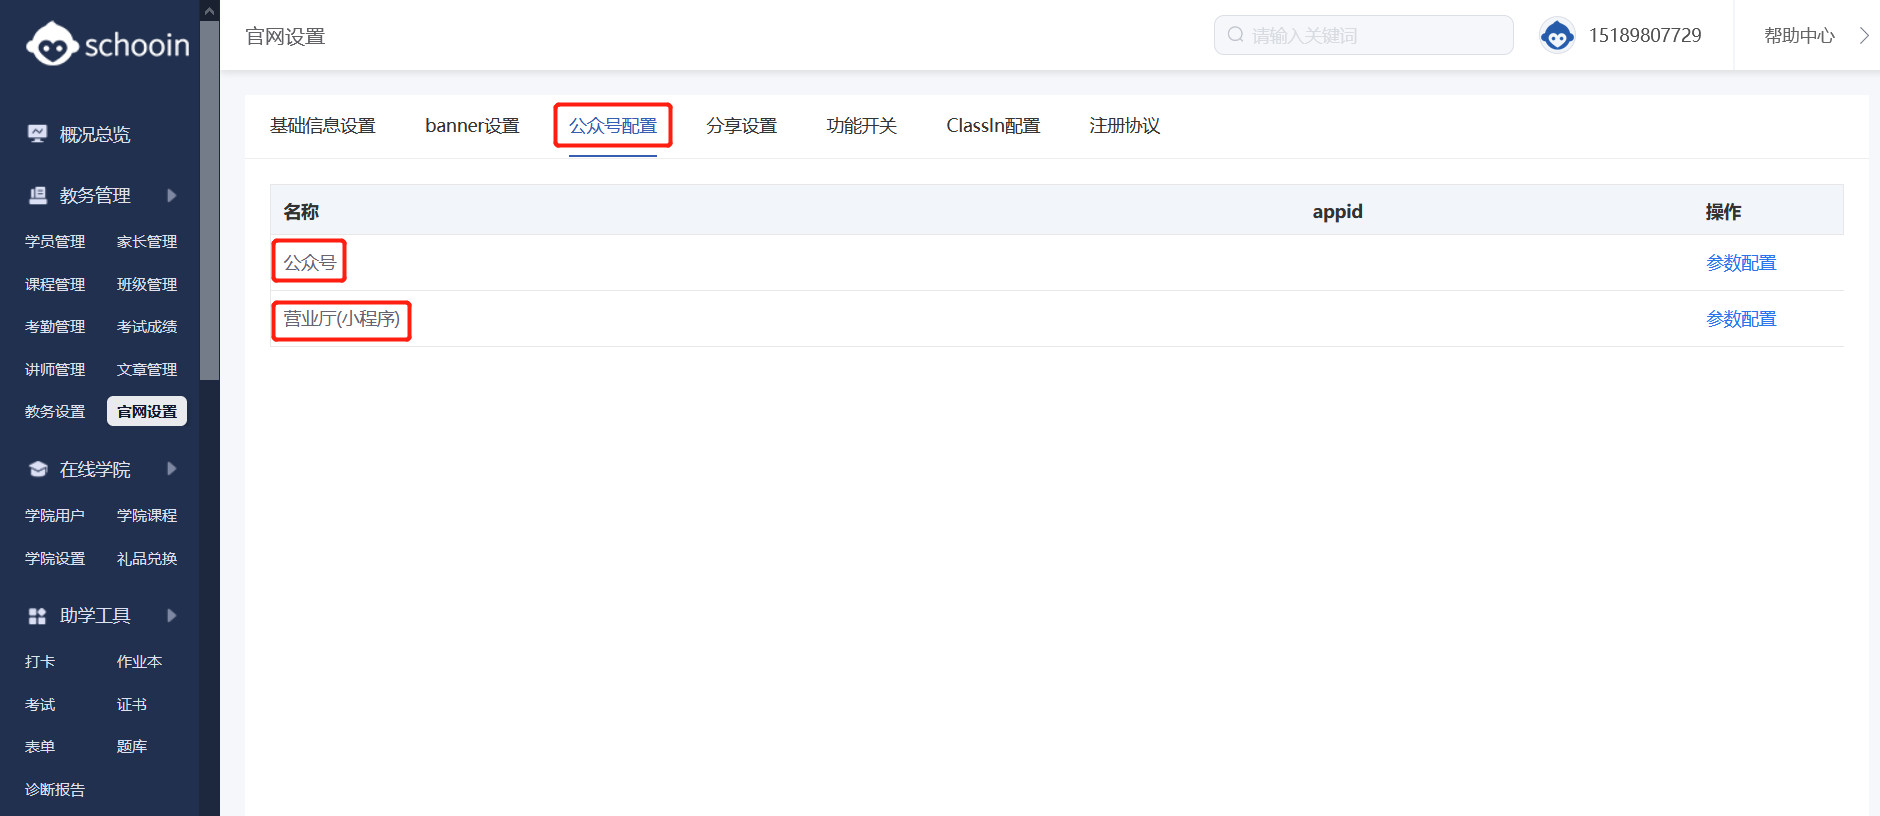Click the overview monitor icon

pyautogui.click(x=37, y=134)
